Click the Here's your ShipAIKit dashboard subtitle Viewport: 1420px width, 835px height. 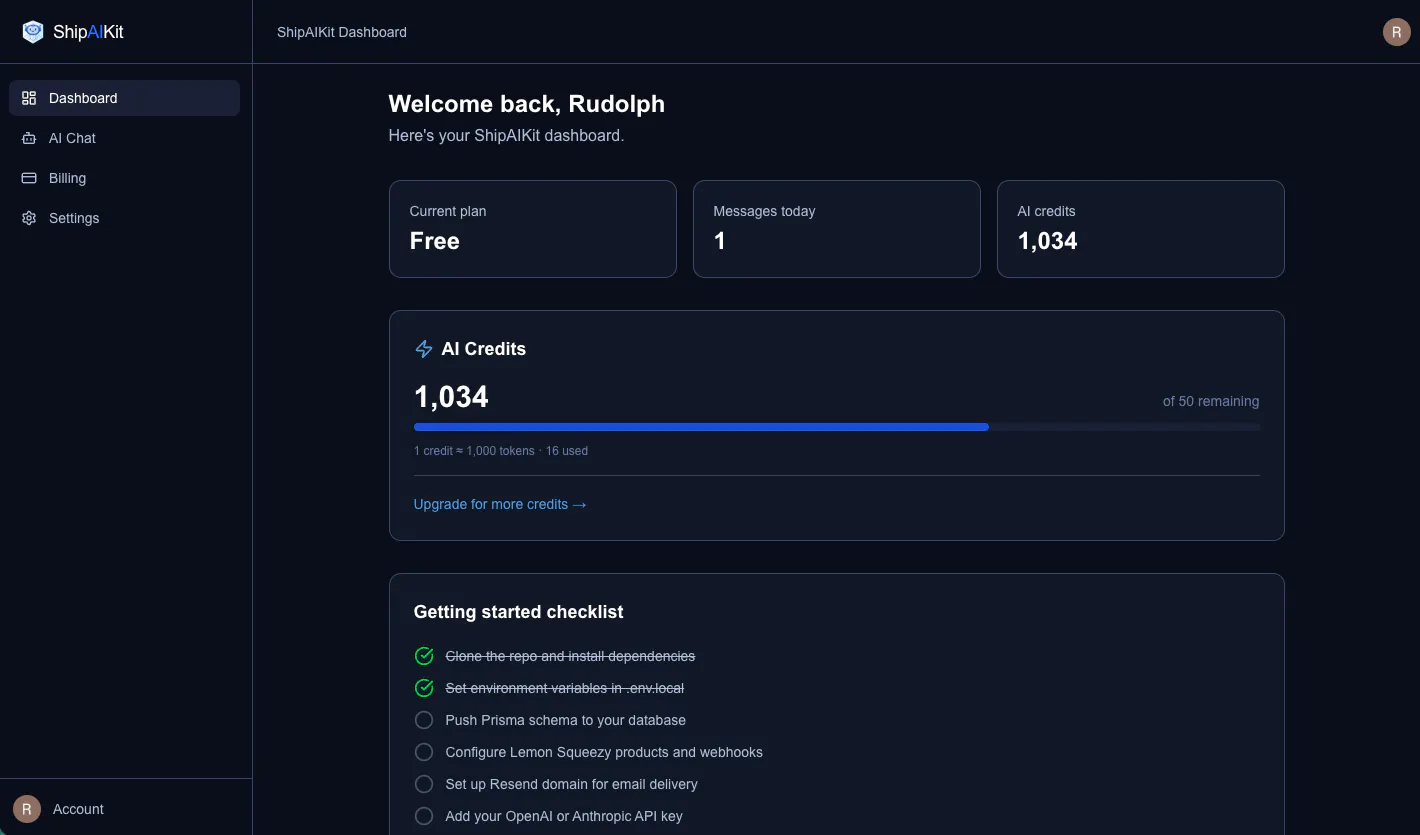click(507, 135)
